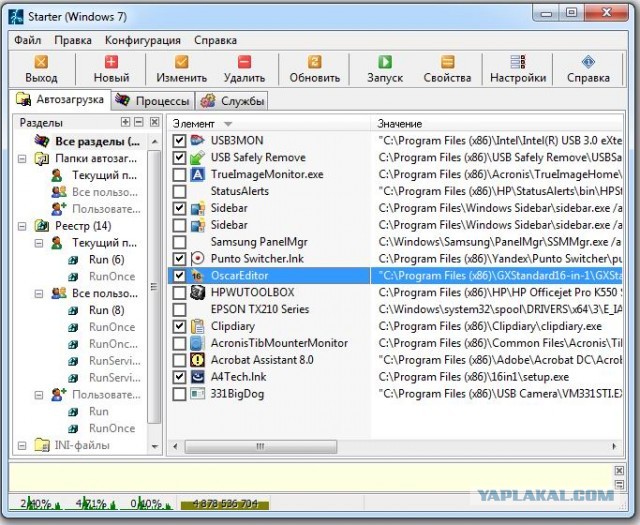
Task: Click the memory usage bar in status bar
Action: 225,504
